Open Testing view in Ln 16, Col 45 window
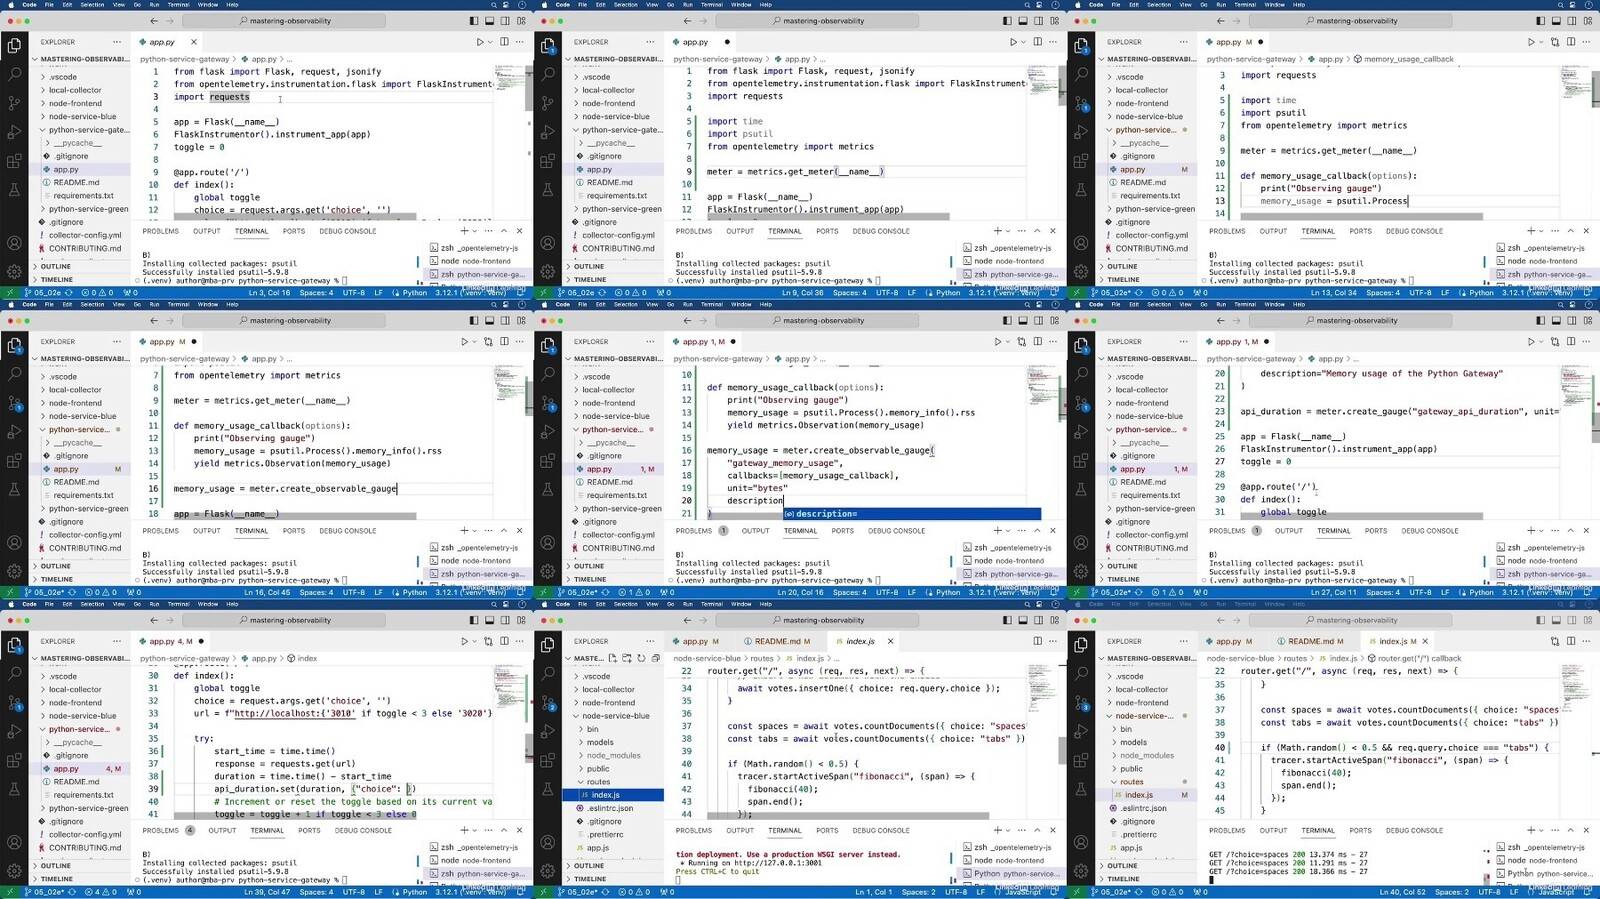Viewport: 1600px width, 899px height. tap(14, 489)
